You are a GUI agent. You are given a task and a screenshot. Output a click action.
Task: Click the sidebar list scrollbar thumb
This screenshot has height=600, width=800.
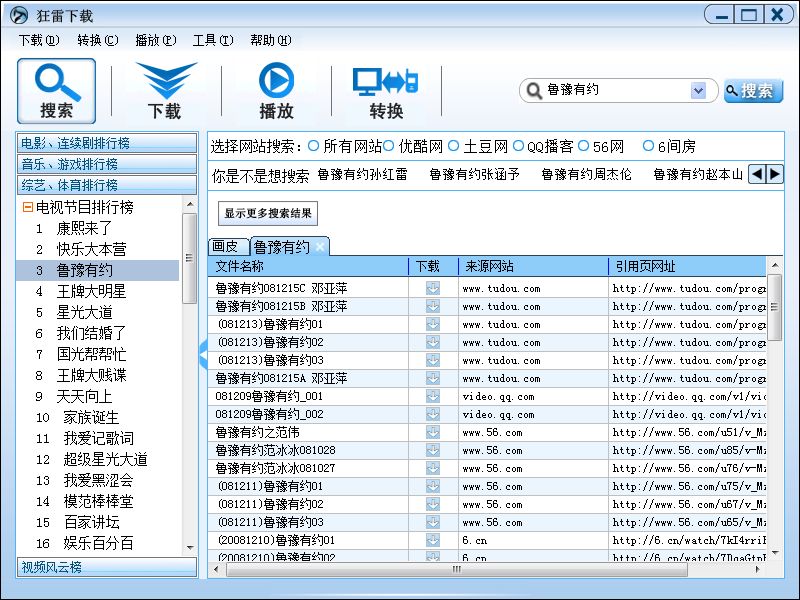click(189, 258)
